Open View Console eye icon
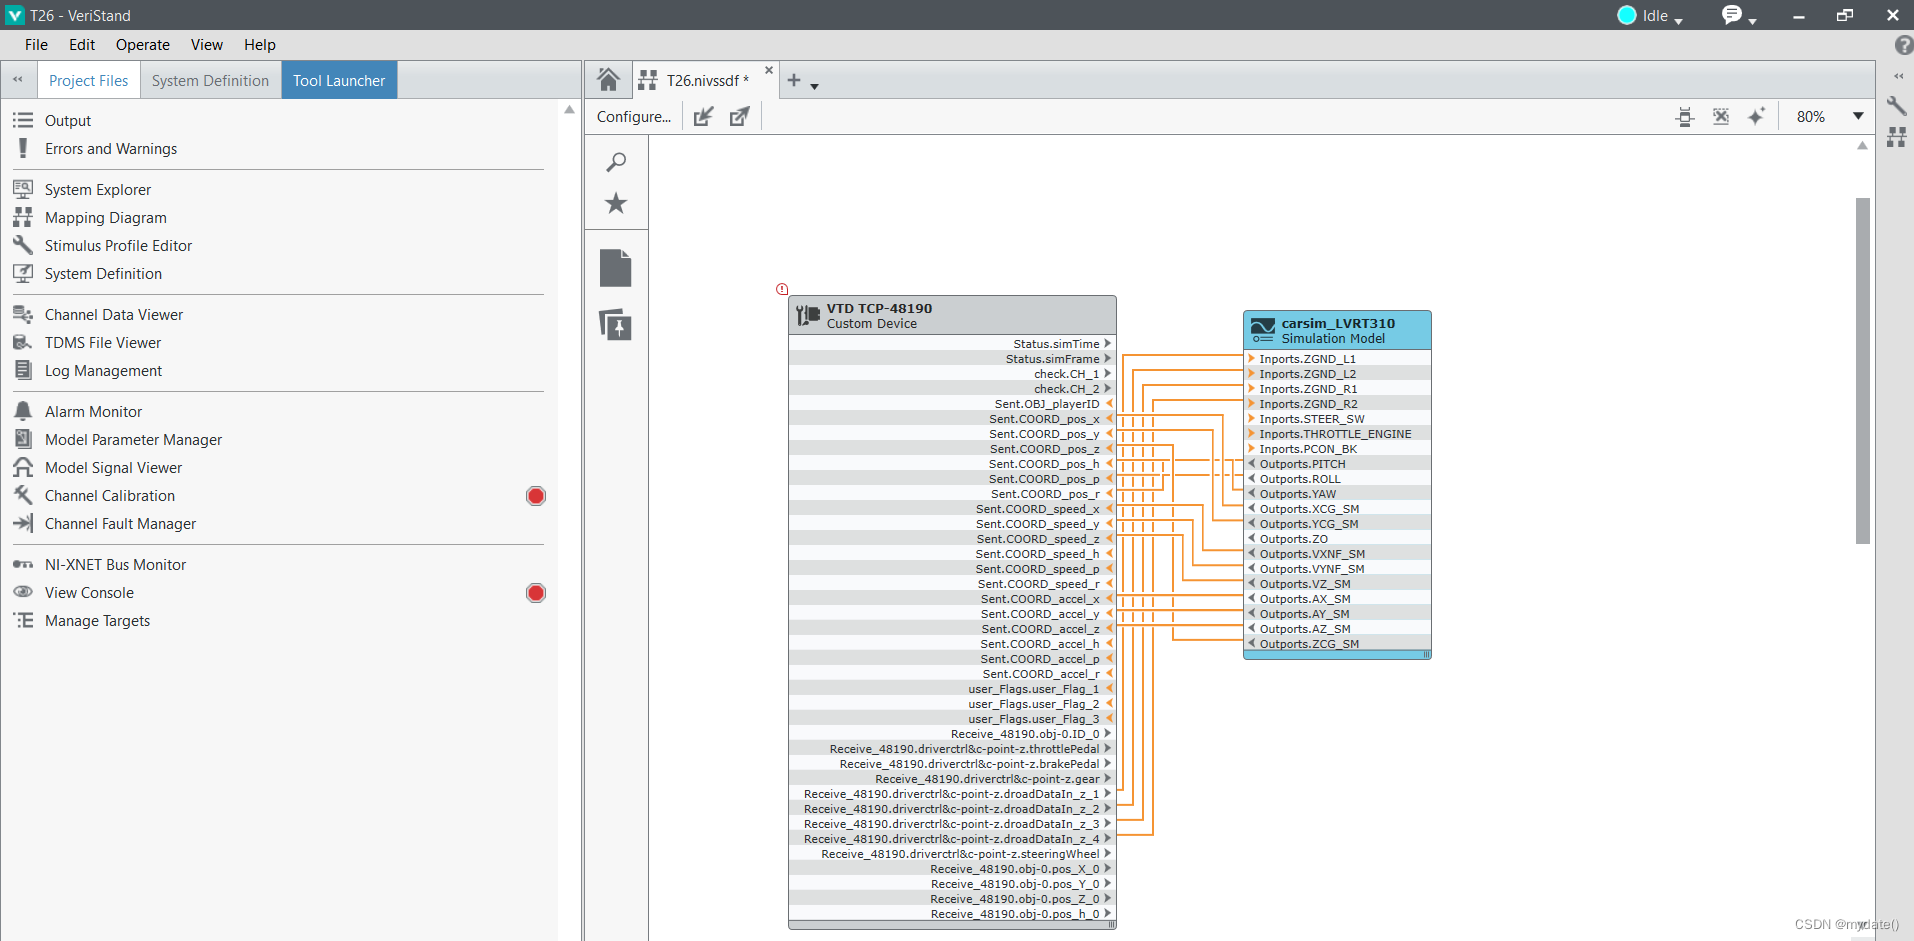Viewport: 1914px width, 941px height. (x=23, y=593)
